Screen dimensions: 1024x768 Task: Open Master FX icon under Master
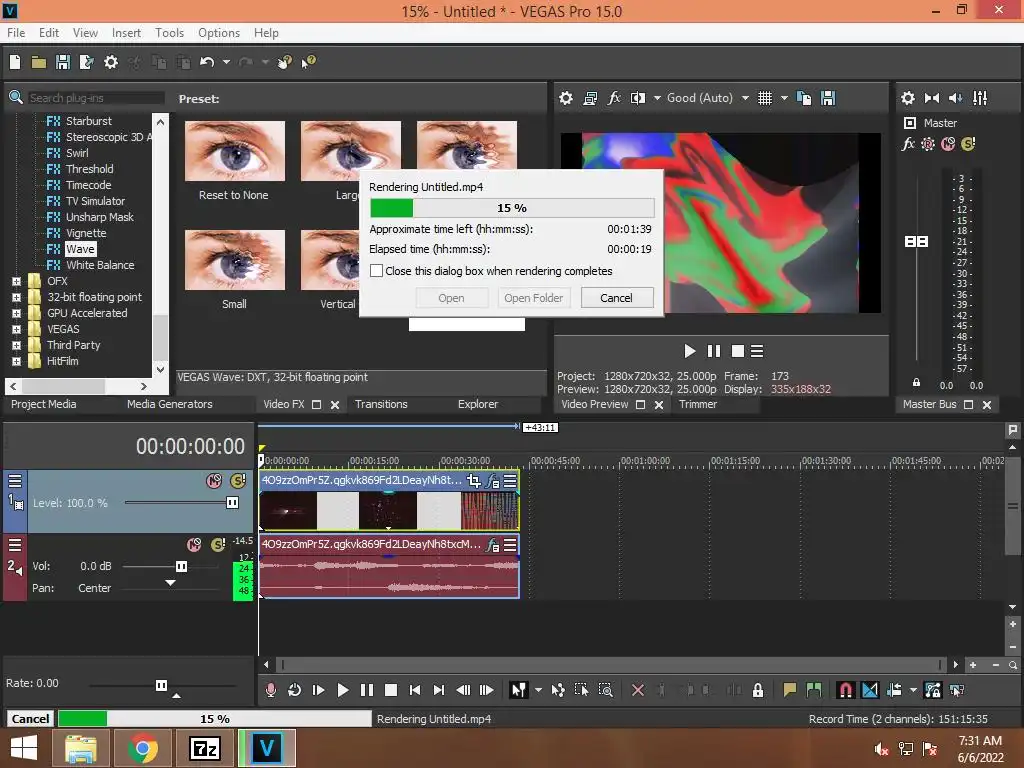pyautogui.click(x=908, y=144)
